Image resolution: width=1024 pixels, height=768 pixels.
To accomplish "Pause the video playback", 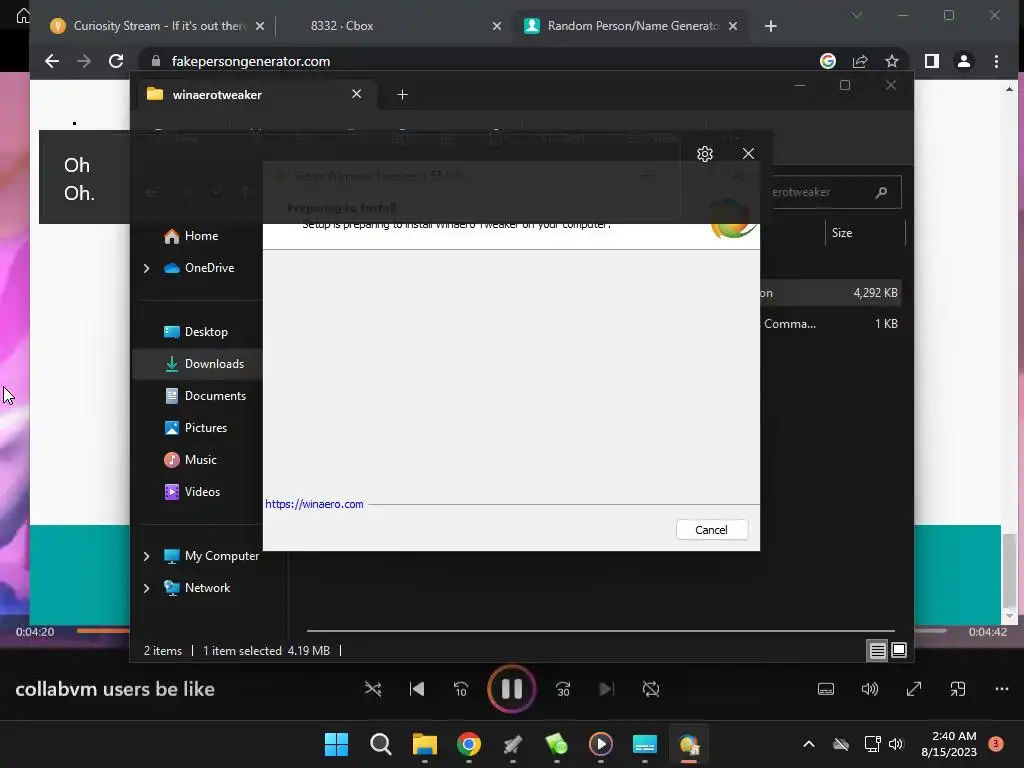I will pos(511,689).
